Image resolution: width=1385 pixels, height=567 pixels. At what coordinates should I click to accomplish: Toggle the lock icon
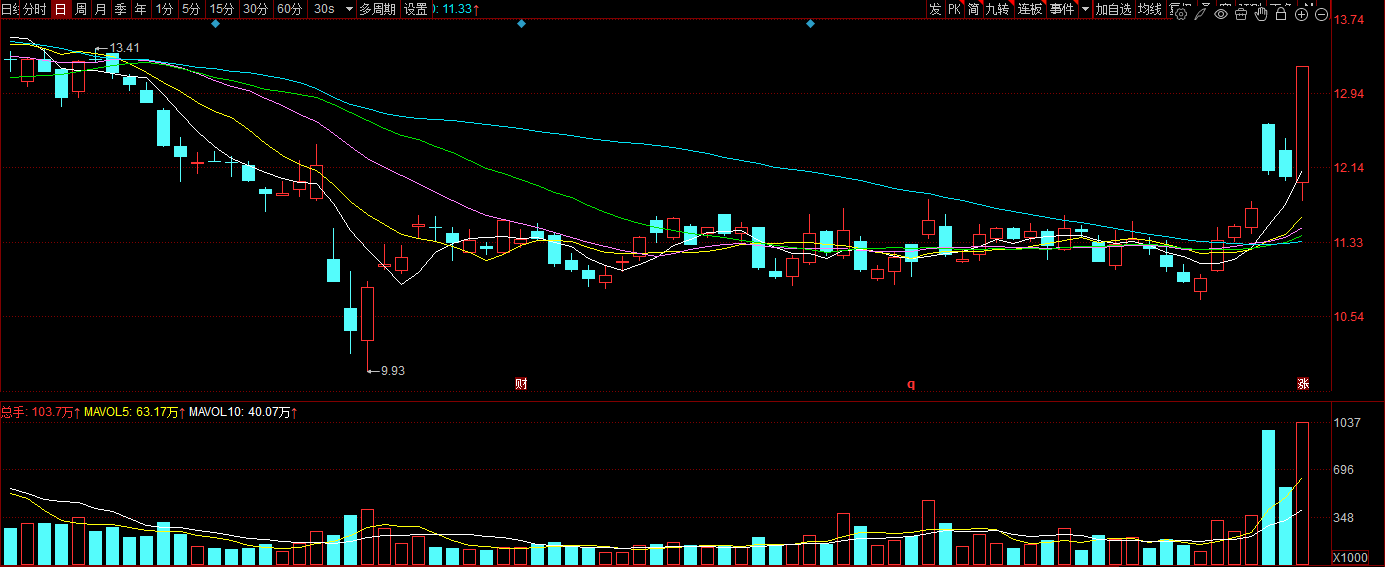tap(1281, 14)
